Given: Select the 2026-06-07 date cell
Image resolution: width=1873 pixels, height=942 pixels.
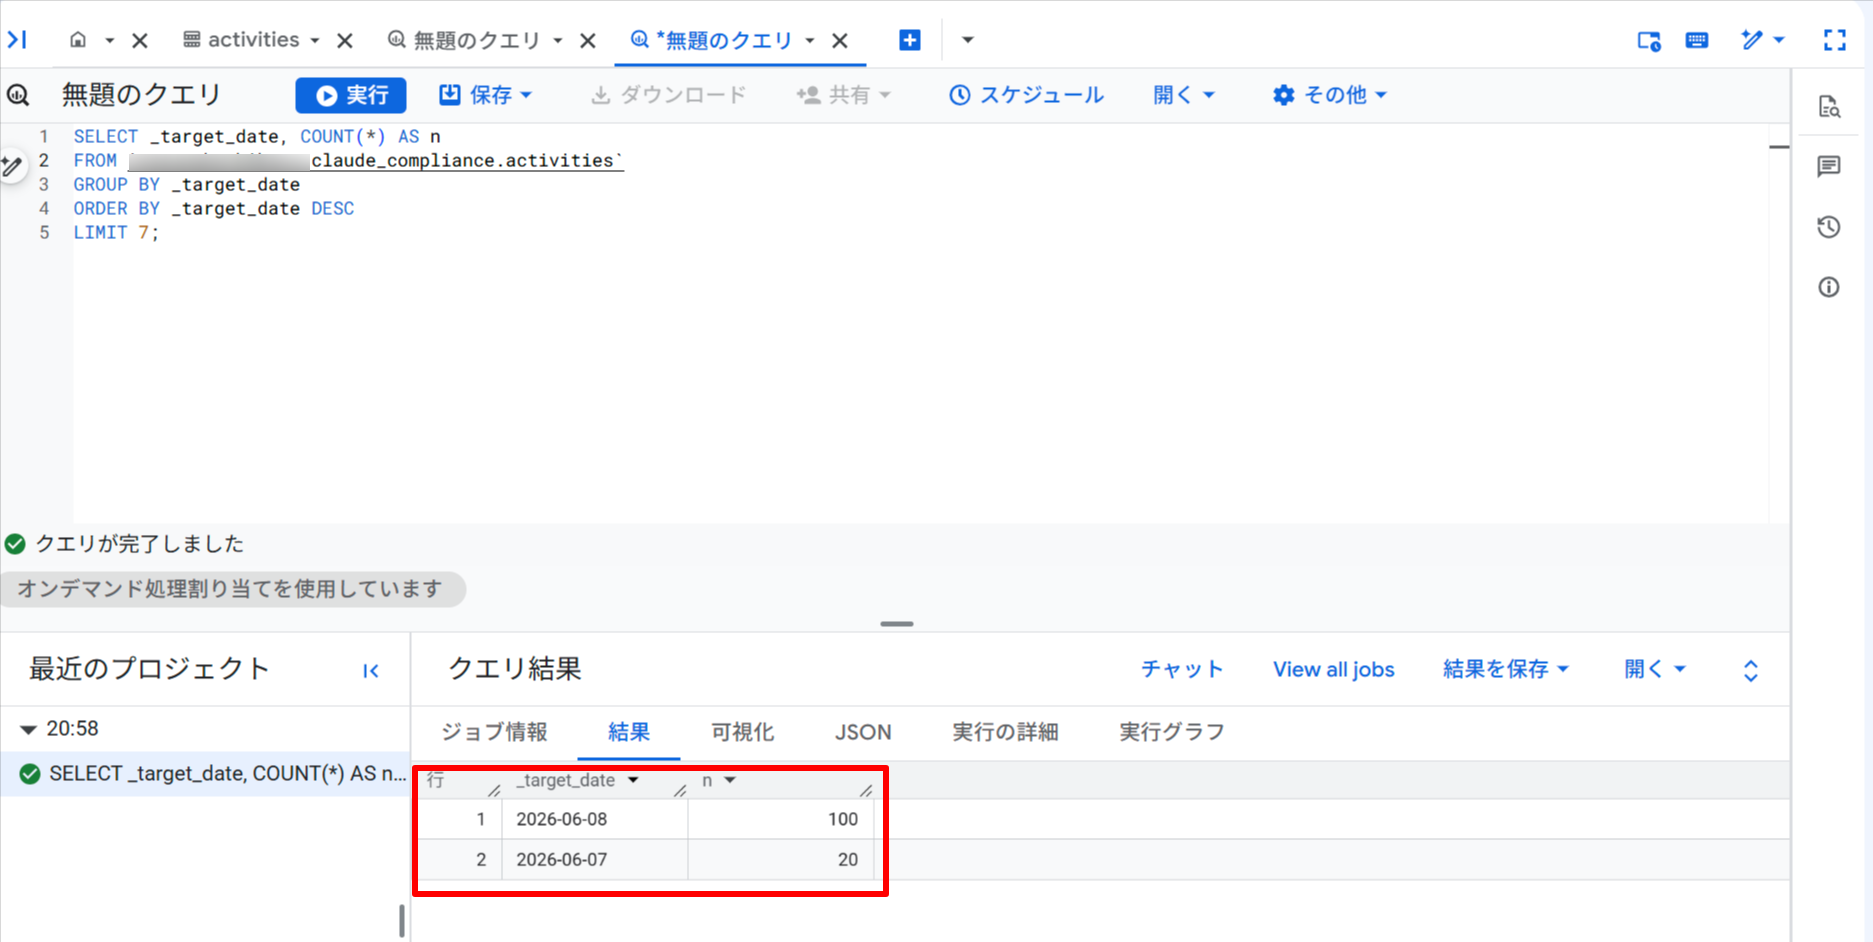Looking at the screenshot, I should [x=594, y=860].
